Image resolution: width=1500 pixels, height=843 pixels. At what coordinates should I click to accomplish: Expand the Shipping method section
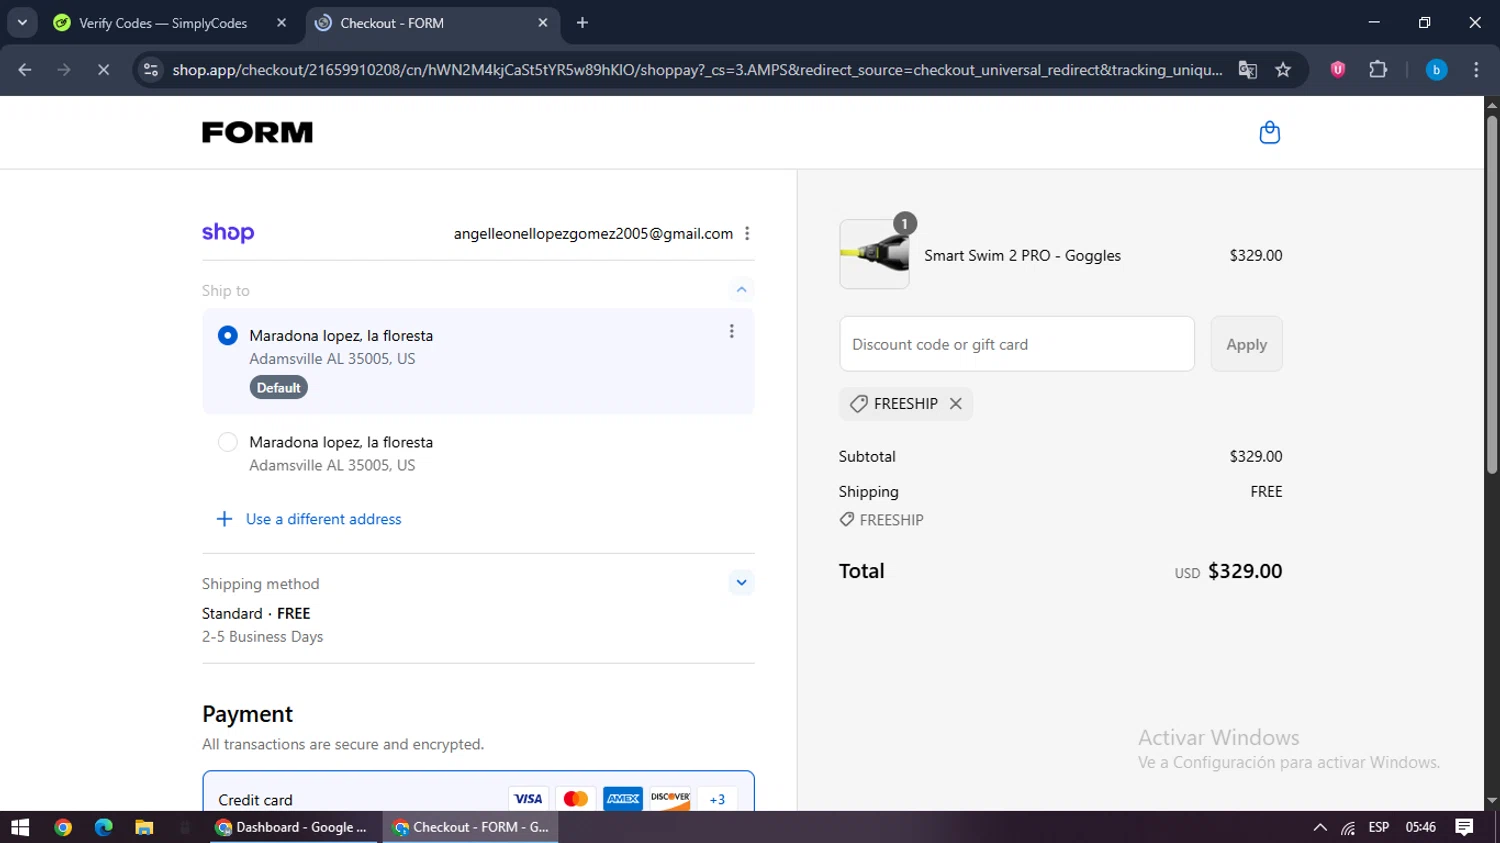pyautogui.click(x=741, y=582)
